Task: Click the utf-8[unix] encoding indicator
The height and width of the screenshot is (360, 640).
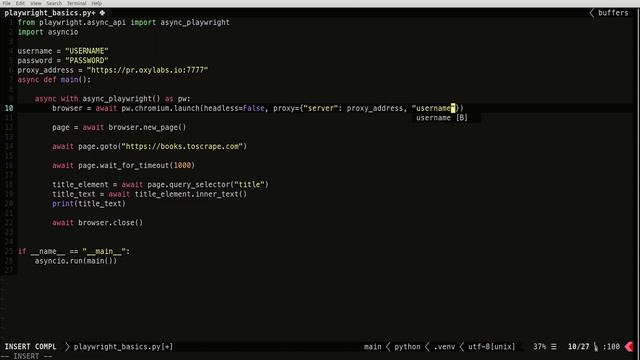Action: tap(491, 347)
